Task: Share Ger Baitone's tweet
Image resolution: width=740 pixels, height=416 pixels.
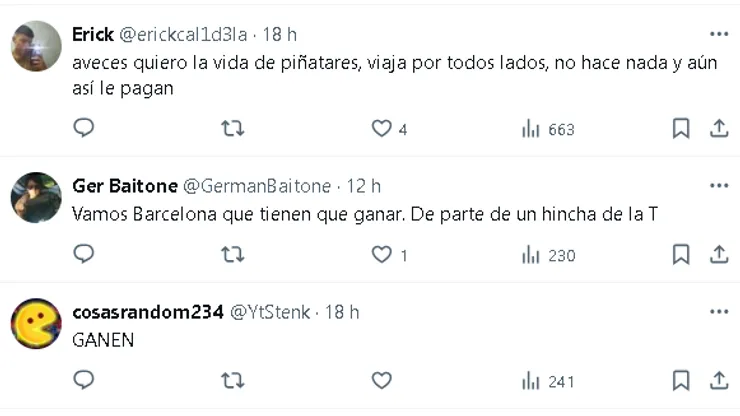Action: [x=718, y=255]
